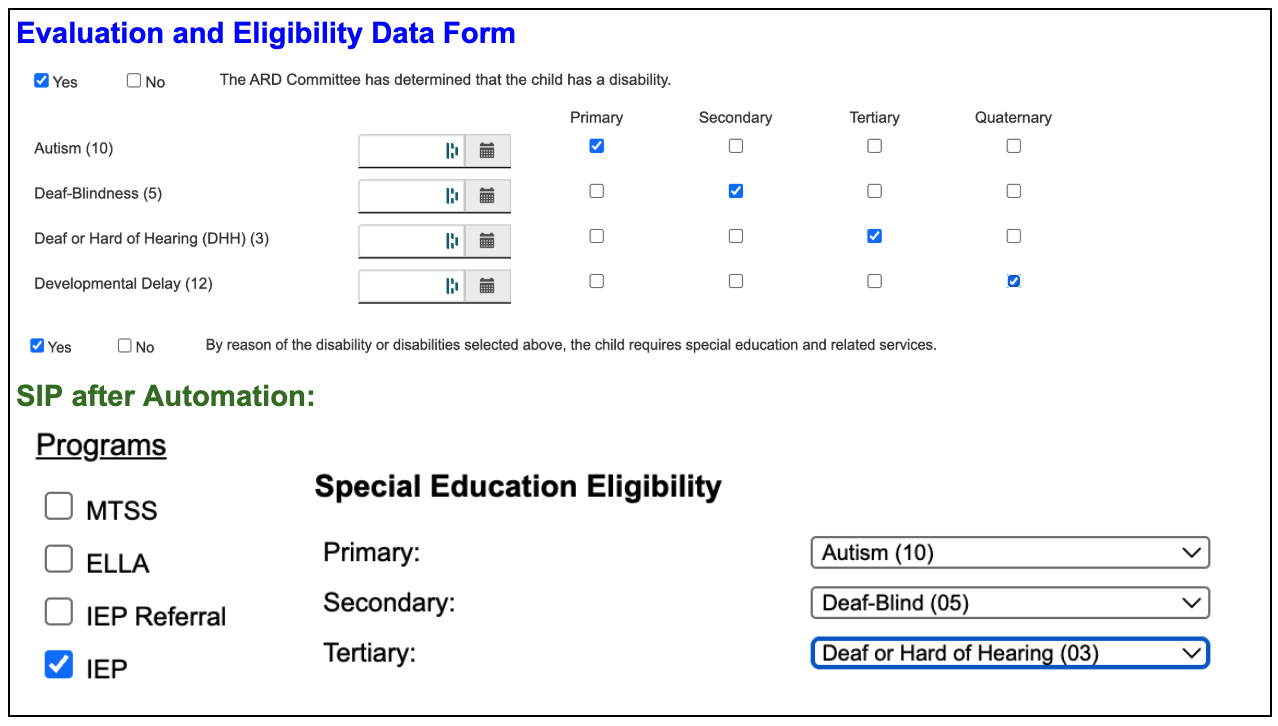Screen dimensions: 1278x726
Task: Expand Secondary eligibility dropdown showing Deaf-Blind
Action: pos(1009,603)
